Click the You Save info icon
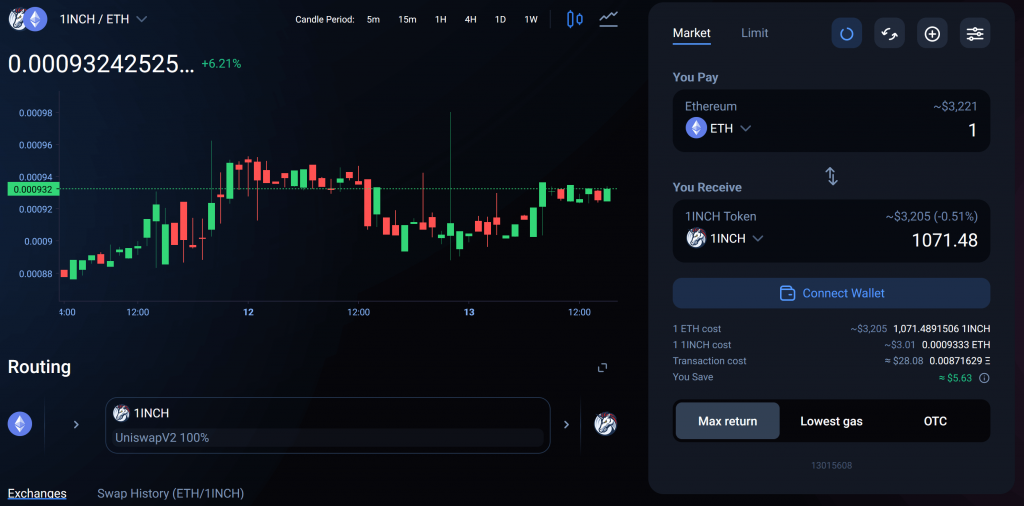The width and height of the screenshot is (1024, 506). pyautogui.click(x=985, y=377)
